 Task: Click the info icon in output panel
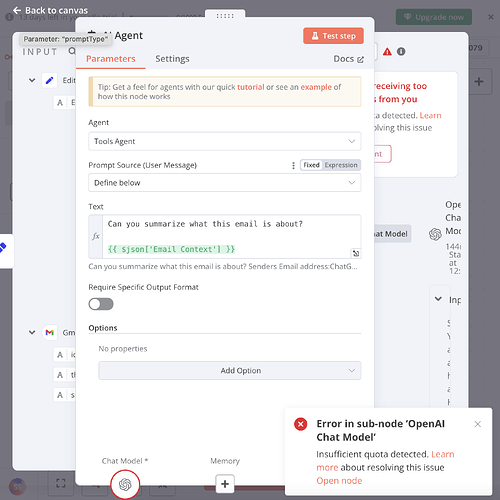click(x=401, y=52)
